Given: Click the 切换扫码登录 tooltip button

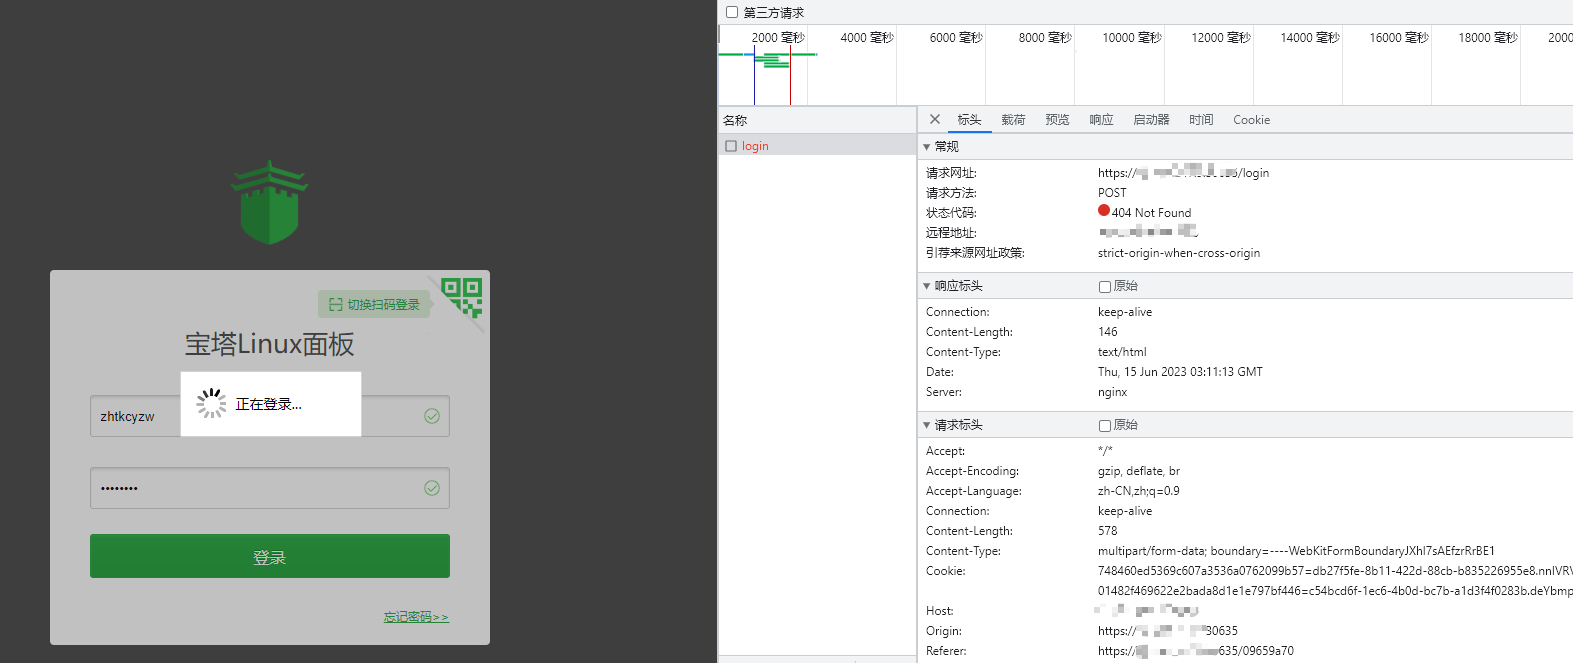Looking at the screenshot, I should (374, 304).
